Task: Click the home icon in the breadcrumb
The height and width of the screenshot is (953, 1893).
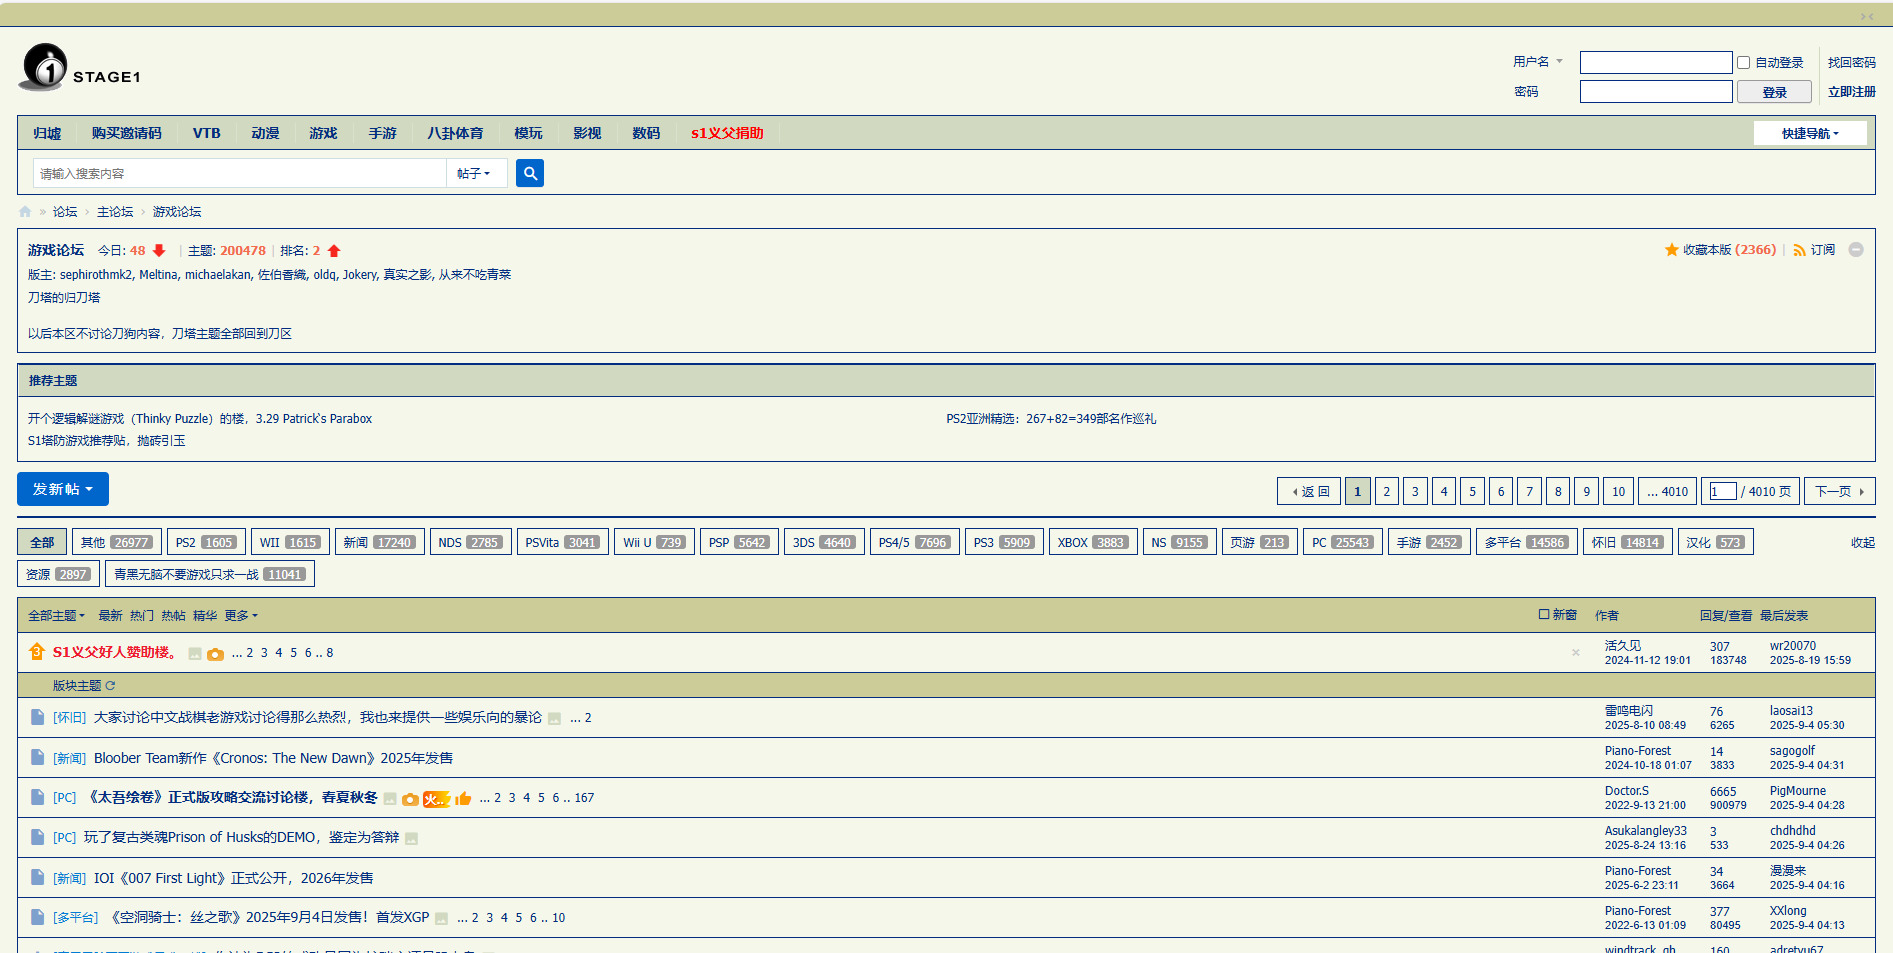Action: pyautogui.click(x=25, y=212)
